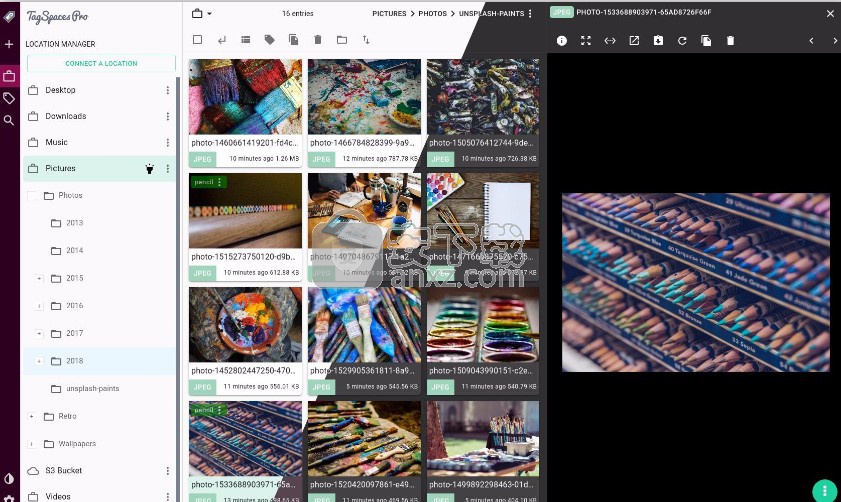Open settings gear in the sidebar

(x=9, y=498)
